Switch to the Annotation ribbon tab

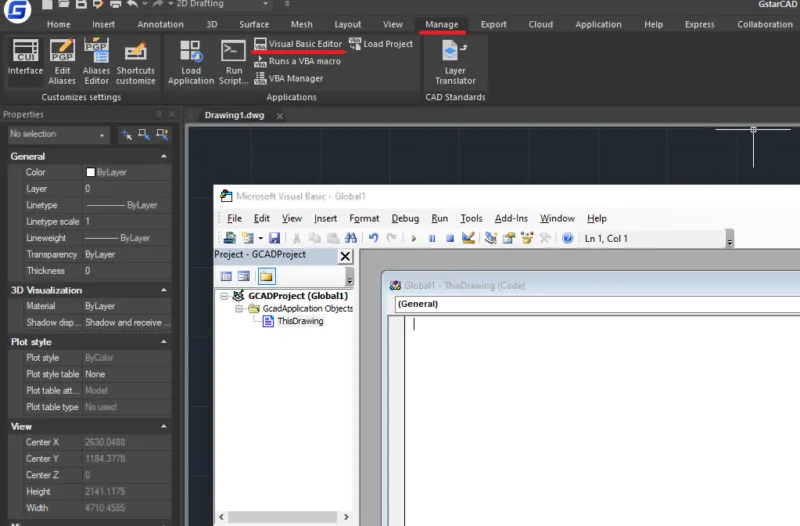pyautogui.click(x=160, y=24)
